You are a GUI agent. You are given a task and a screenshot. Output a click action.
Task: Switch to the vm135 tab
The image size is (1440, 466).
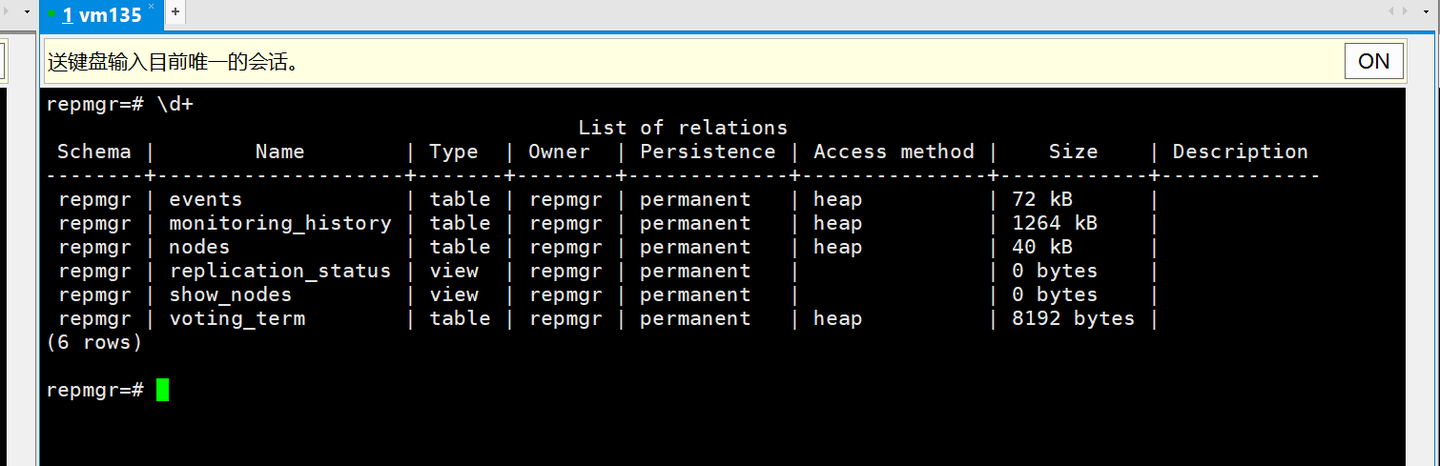(x=100, y=14)
